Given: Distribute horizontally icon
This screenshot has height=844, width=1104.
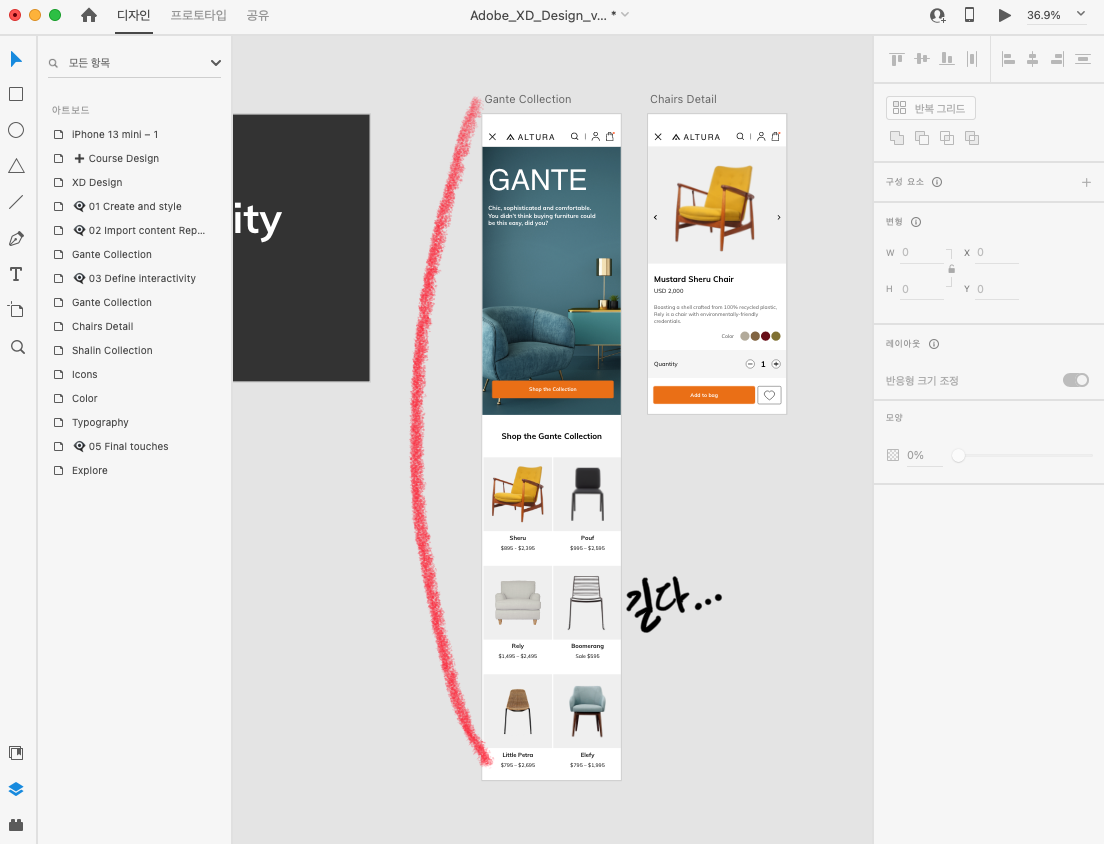Looking at the screenshot, I should (x=972, y=59).
